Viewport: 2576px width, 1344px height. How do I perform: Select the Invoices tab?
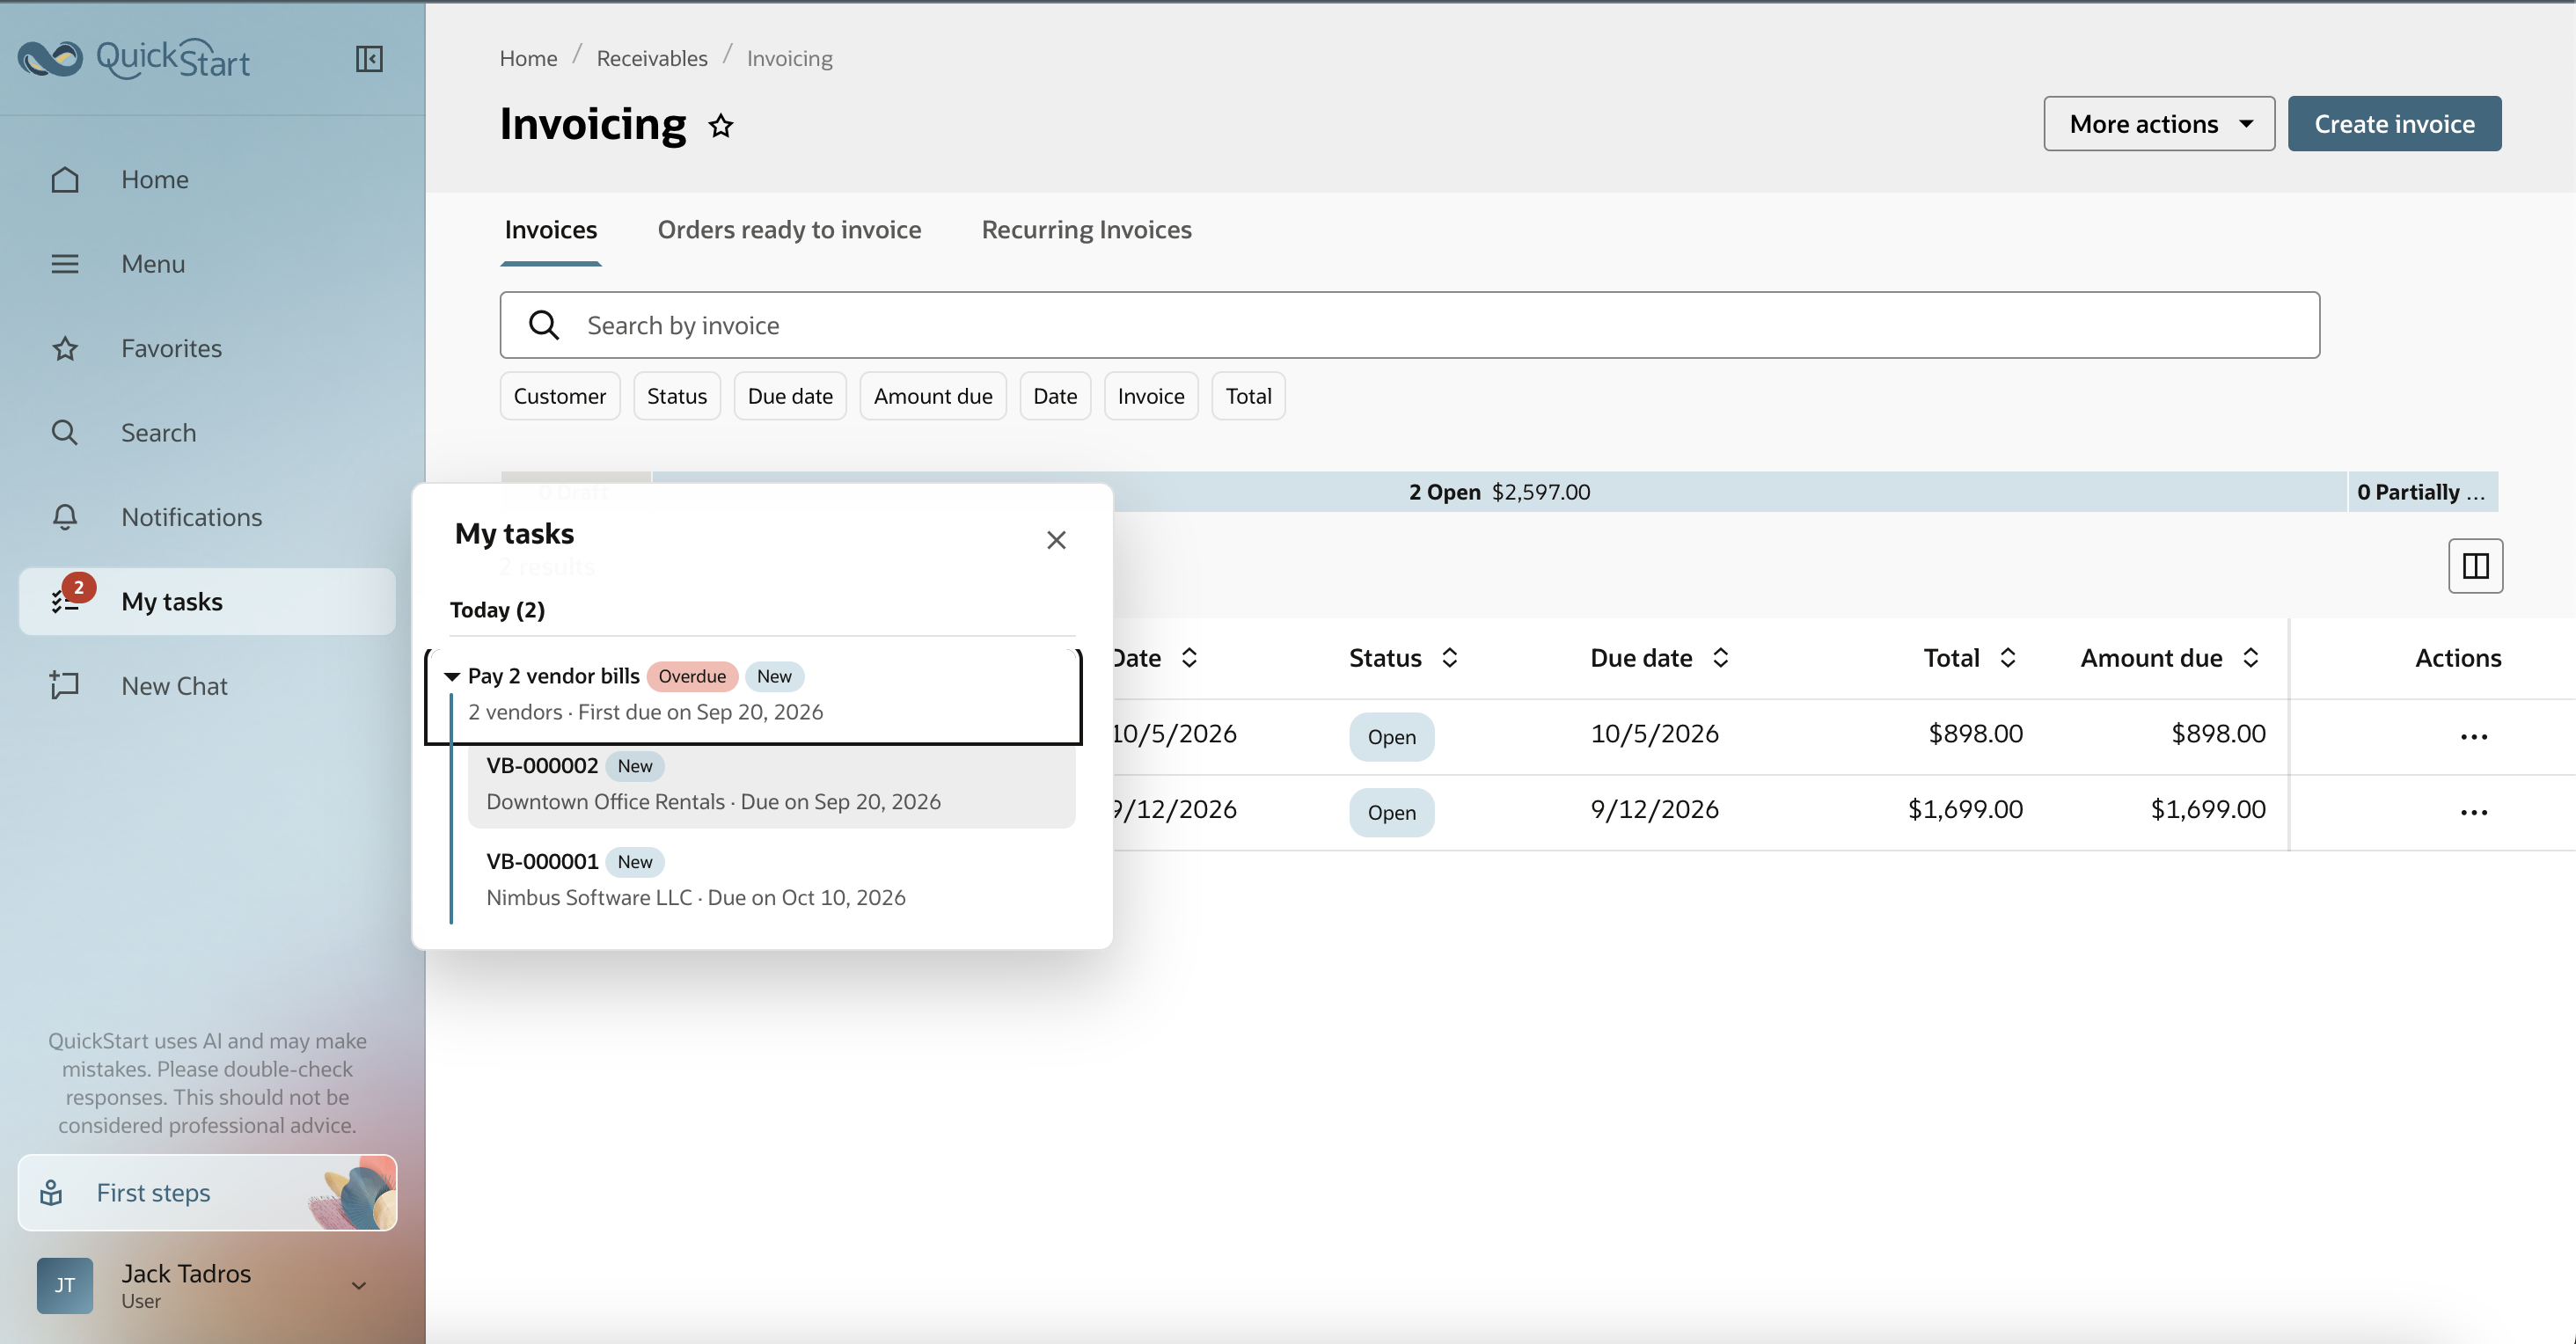[x=550, y=230]
